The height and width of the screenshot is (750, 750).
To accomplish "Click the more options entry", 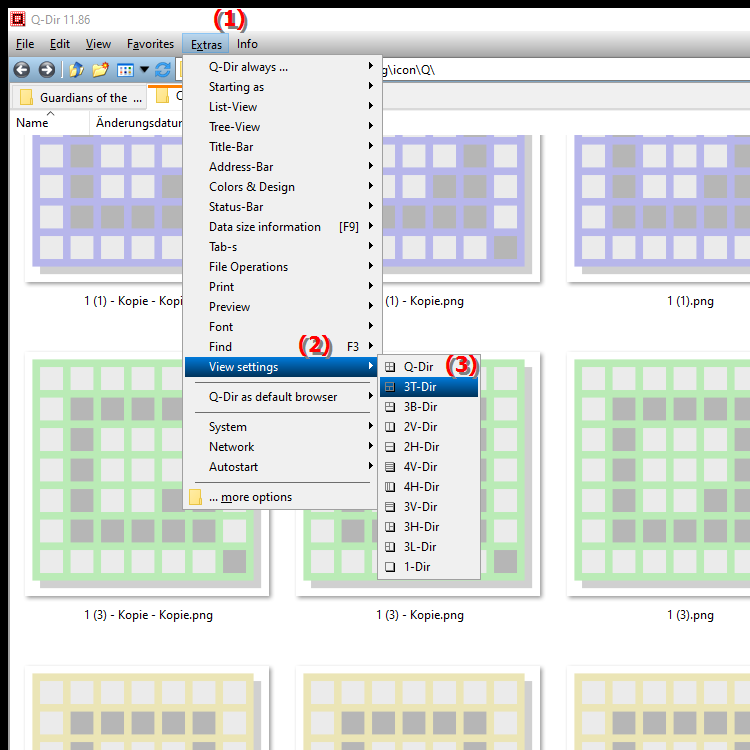I will click(x=283, y=497).
